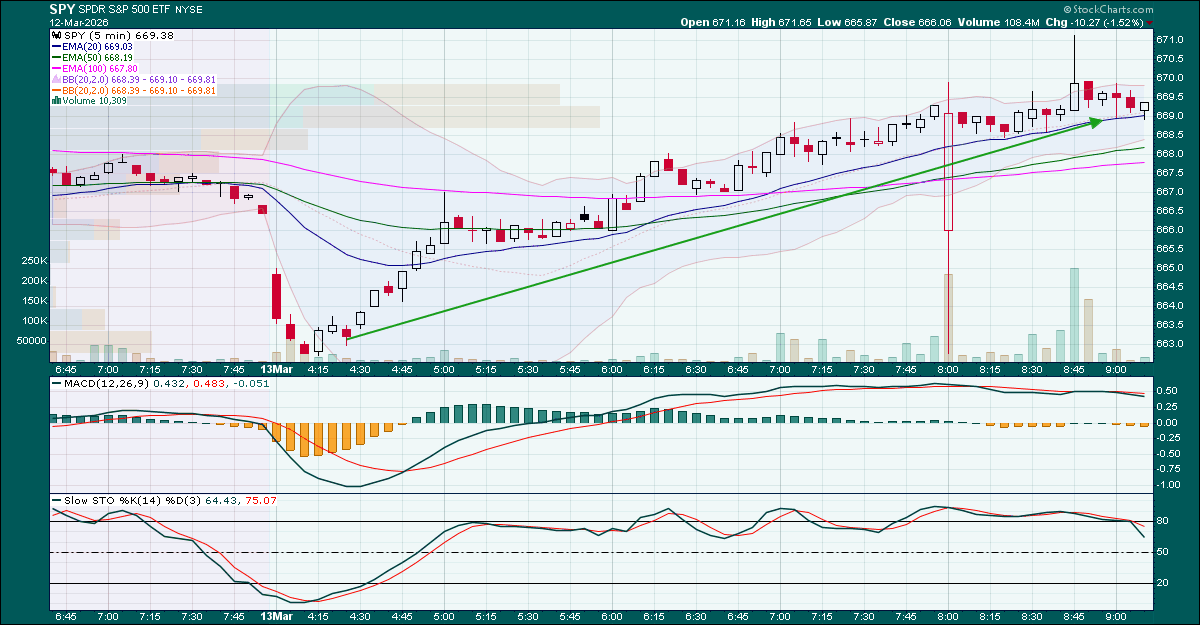Click the 670.0 price axis label

[x=1171, y=78]
